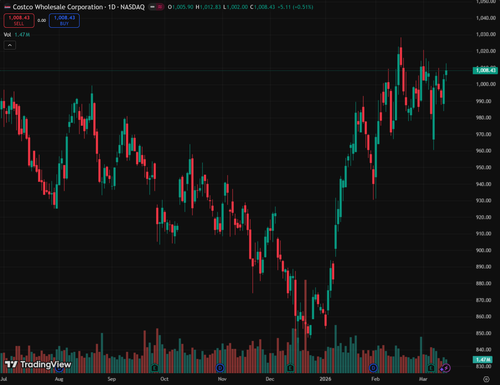
Task: Click the 930.00 price axis label
Action: point(484,201)
